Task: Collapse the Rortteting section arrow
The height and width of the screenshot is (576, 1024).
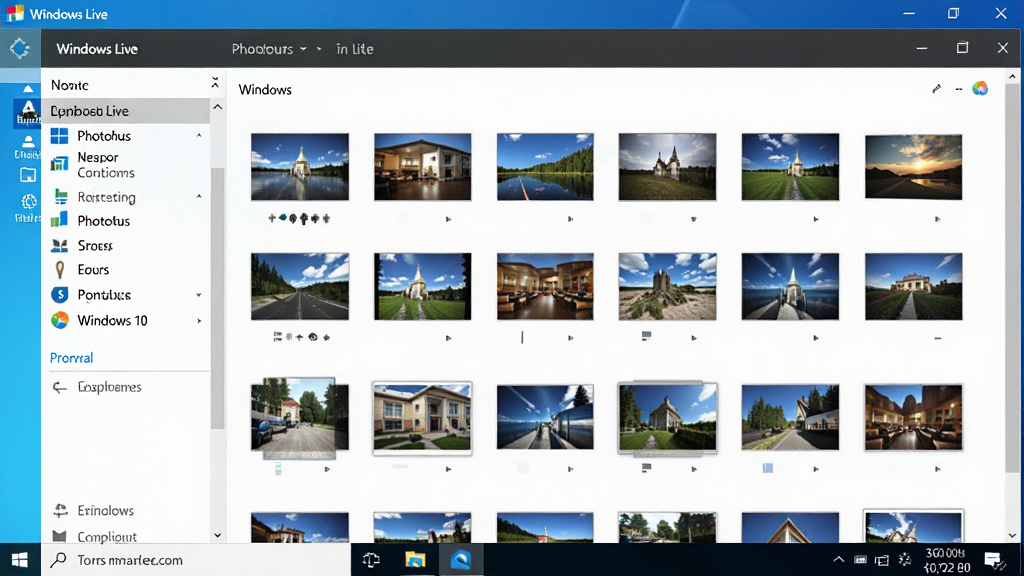Action: [x=199, y=197]
